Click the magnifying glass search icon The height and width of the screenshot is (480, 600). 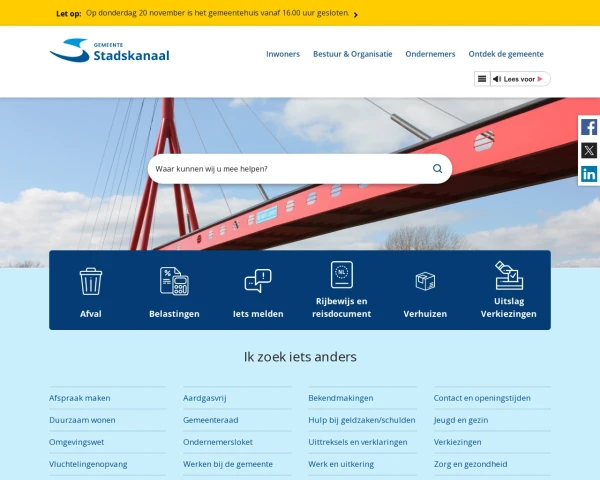437,169
